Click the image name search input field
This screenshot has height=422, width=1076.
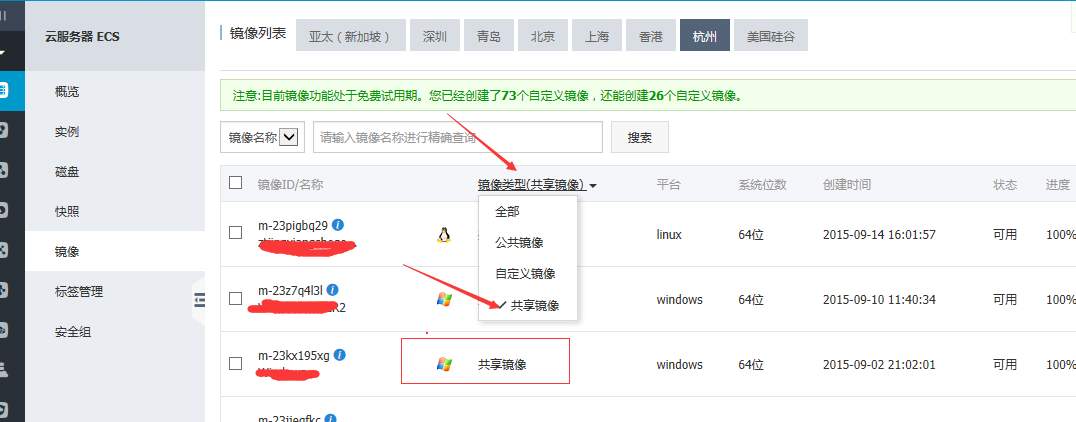click(x=457, y=137)
